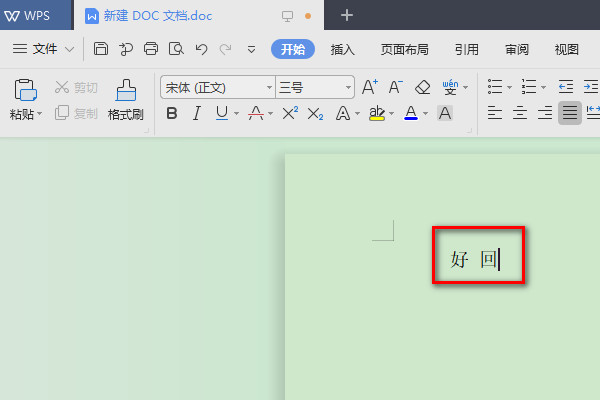Toggle Underline formatting

222,113
